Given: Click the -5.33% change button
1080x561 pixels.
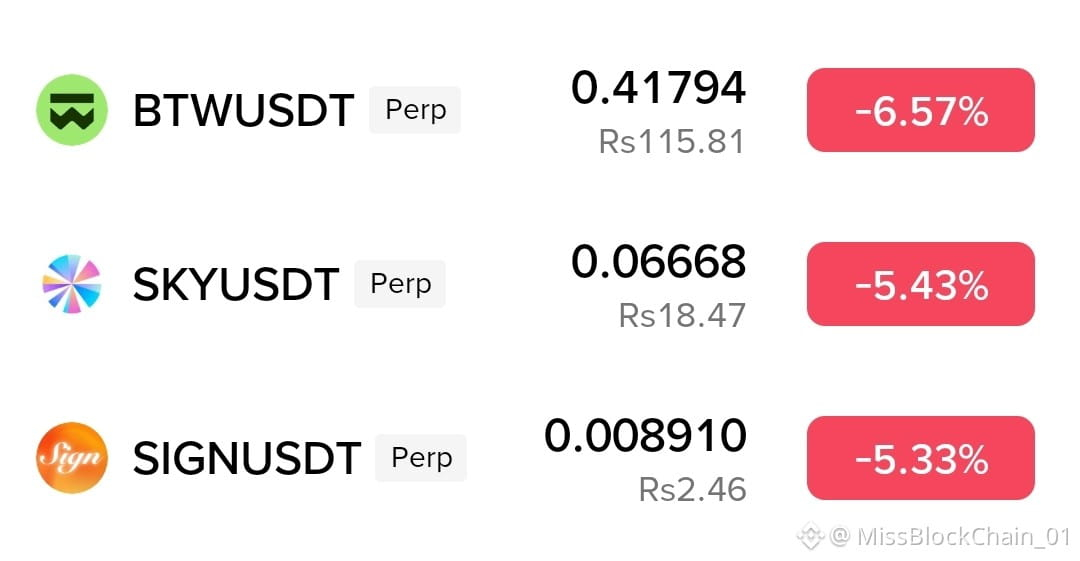Looking at the screenshot, I should coord(921,458).
